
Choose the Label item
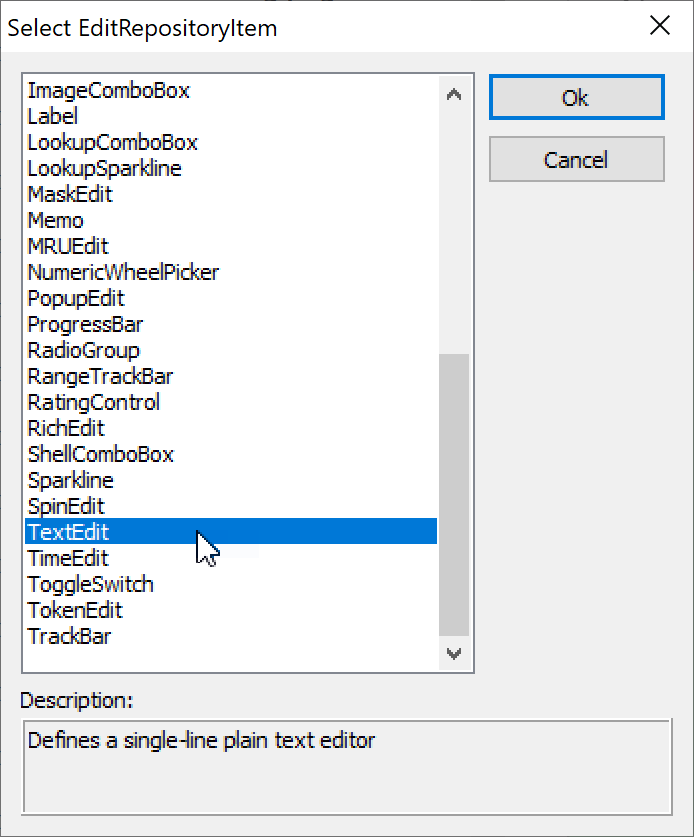[52, 116]
